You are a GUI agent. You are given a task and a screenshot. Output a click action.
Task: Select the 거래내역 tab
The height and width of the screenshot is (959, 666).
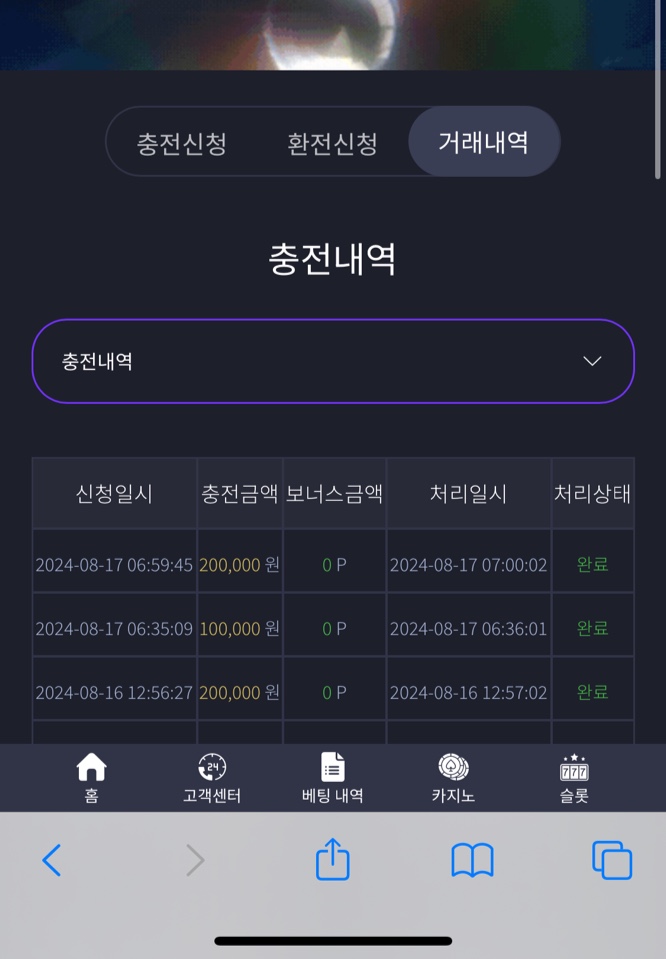coord(484,142)
